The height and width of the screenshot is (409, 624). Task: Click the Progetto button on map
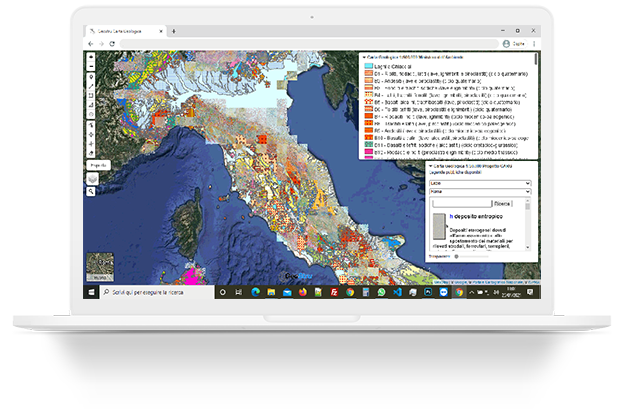[x=97, y=164]
